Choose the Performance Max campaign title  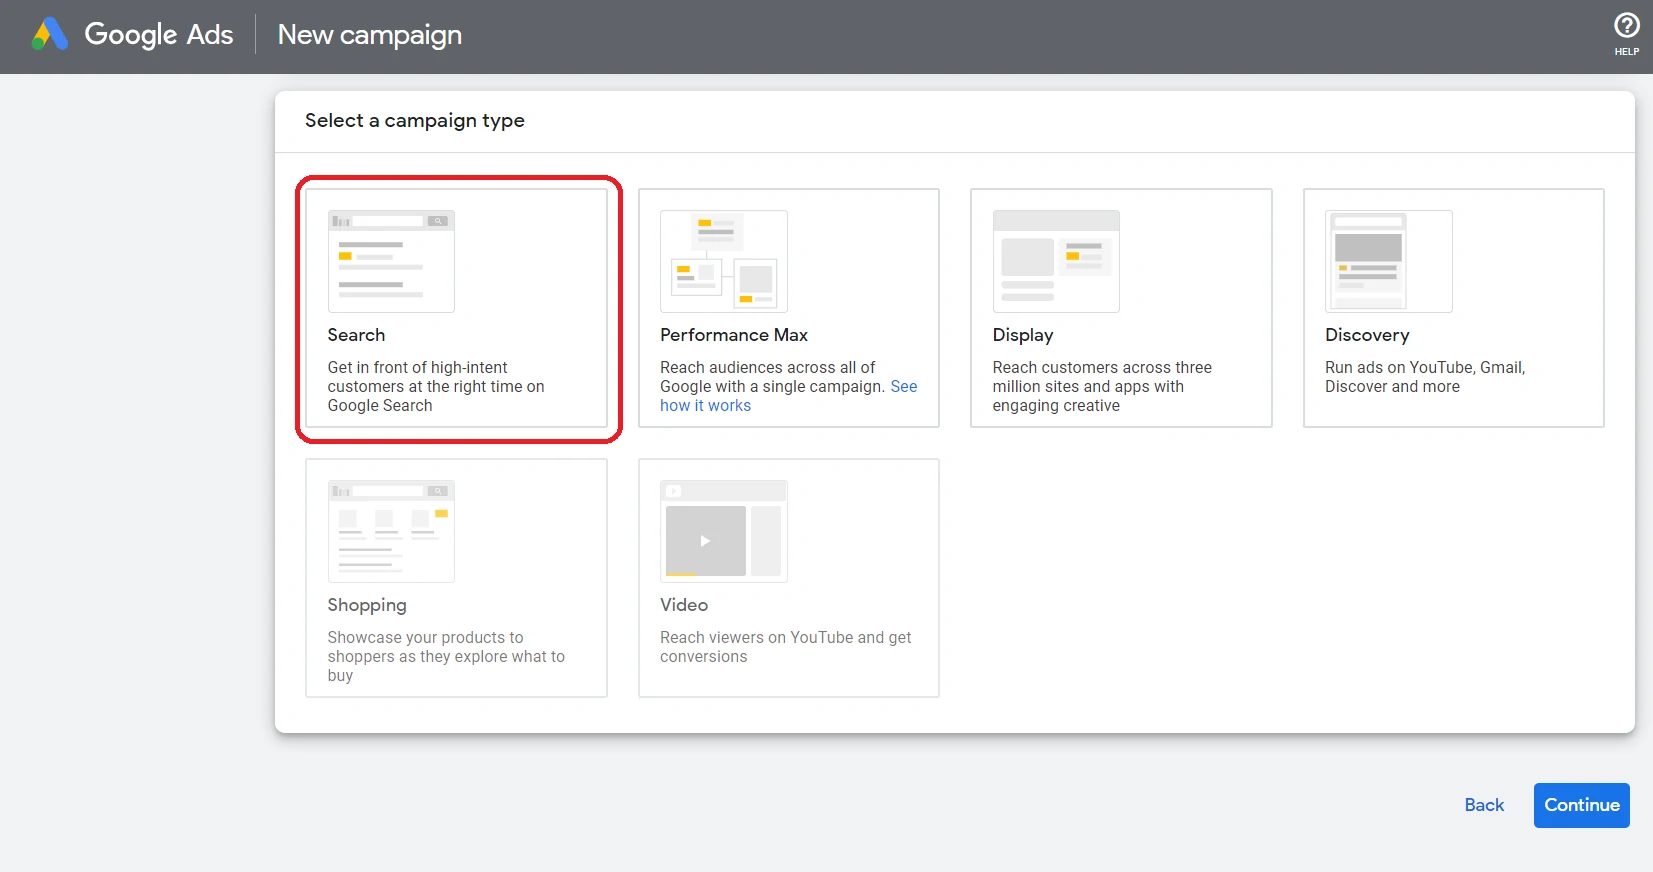tap(733, 335)
